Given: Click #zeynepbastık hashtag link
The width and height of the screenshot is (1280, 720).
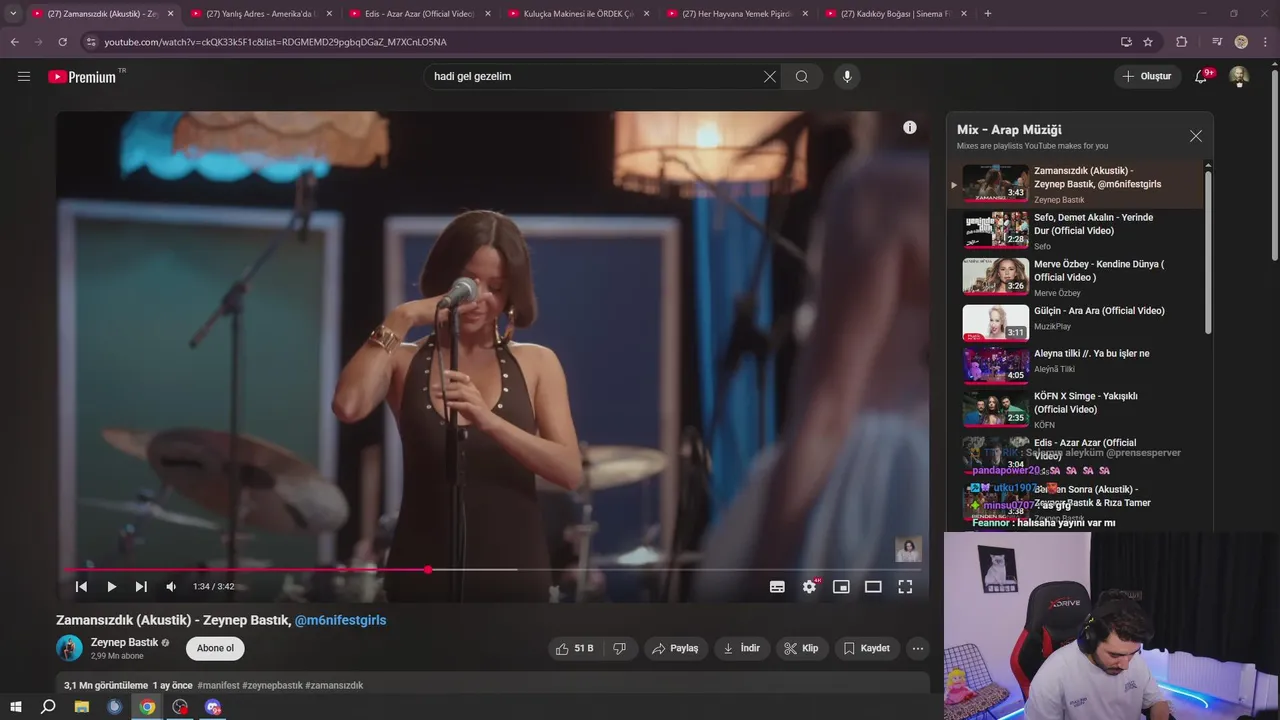Looking at the screenshot, I should pos(272,685).
